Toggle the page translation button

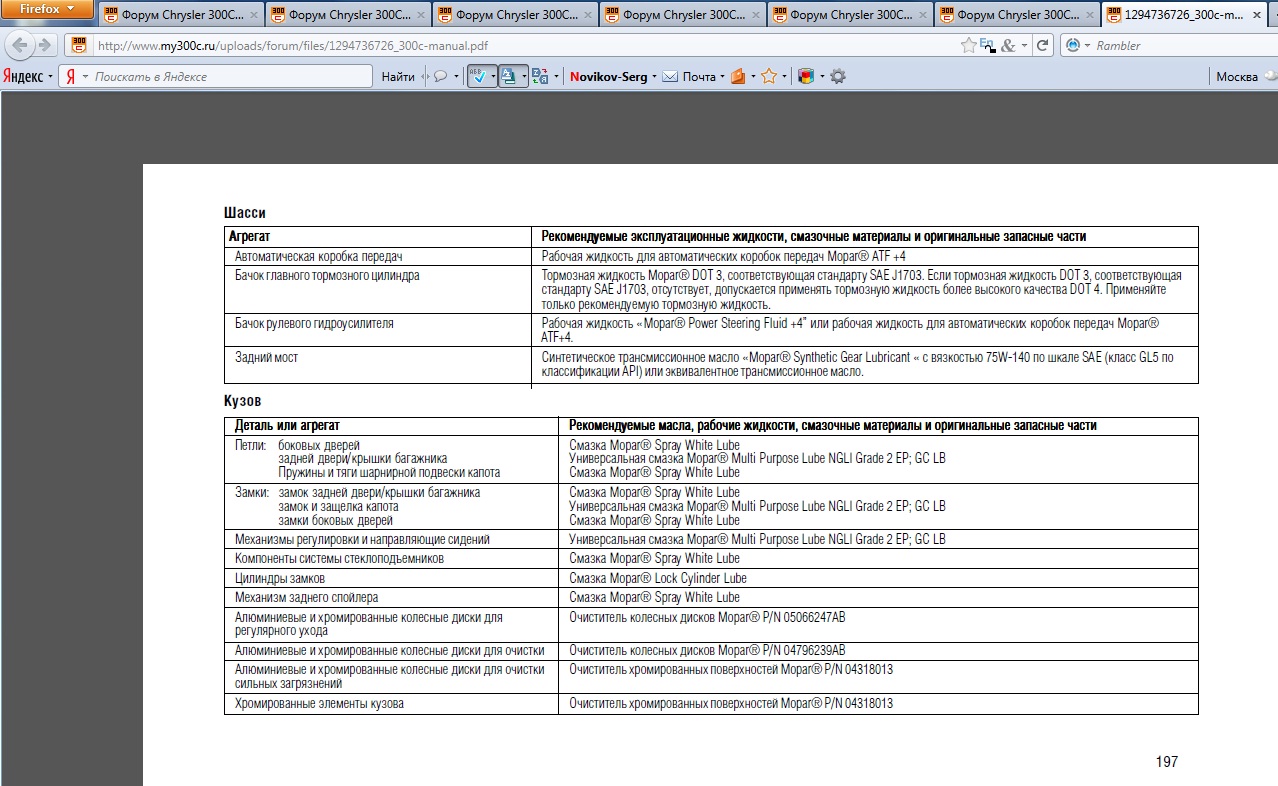pyautogui.click(x=508, y=76)
